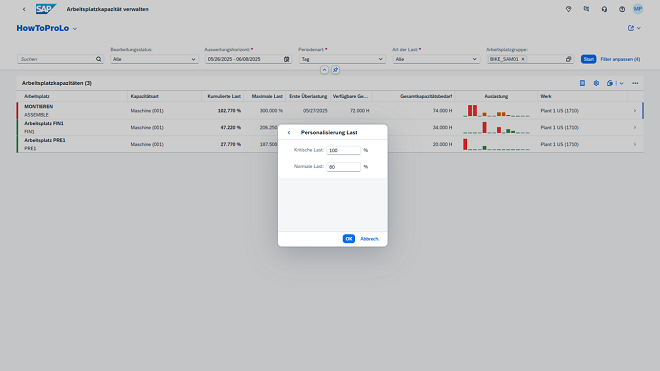Select the Arbeitsplatz FIN1 row

[330, 128]
